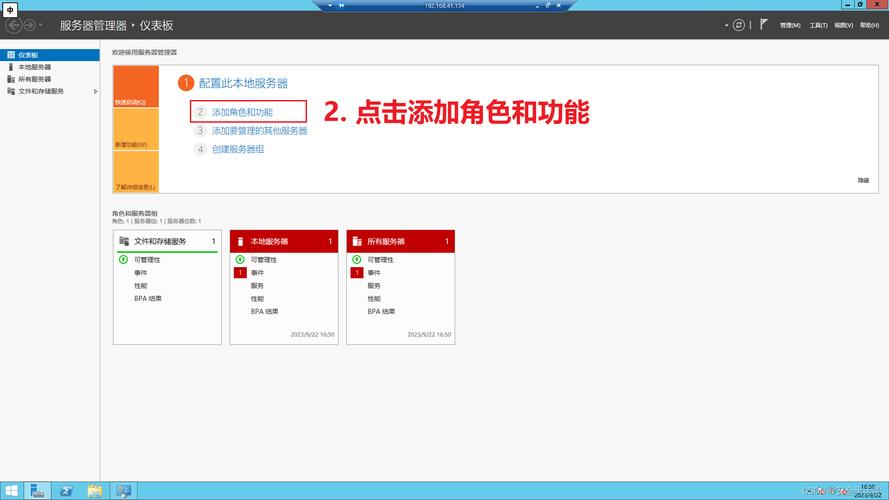Click the back navigation arrow
Viewport: 889px width, 500px height.
click(x=14, y=26)
